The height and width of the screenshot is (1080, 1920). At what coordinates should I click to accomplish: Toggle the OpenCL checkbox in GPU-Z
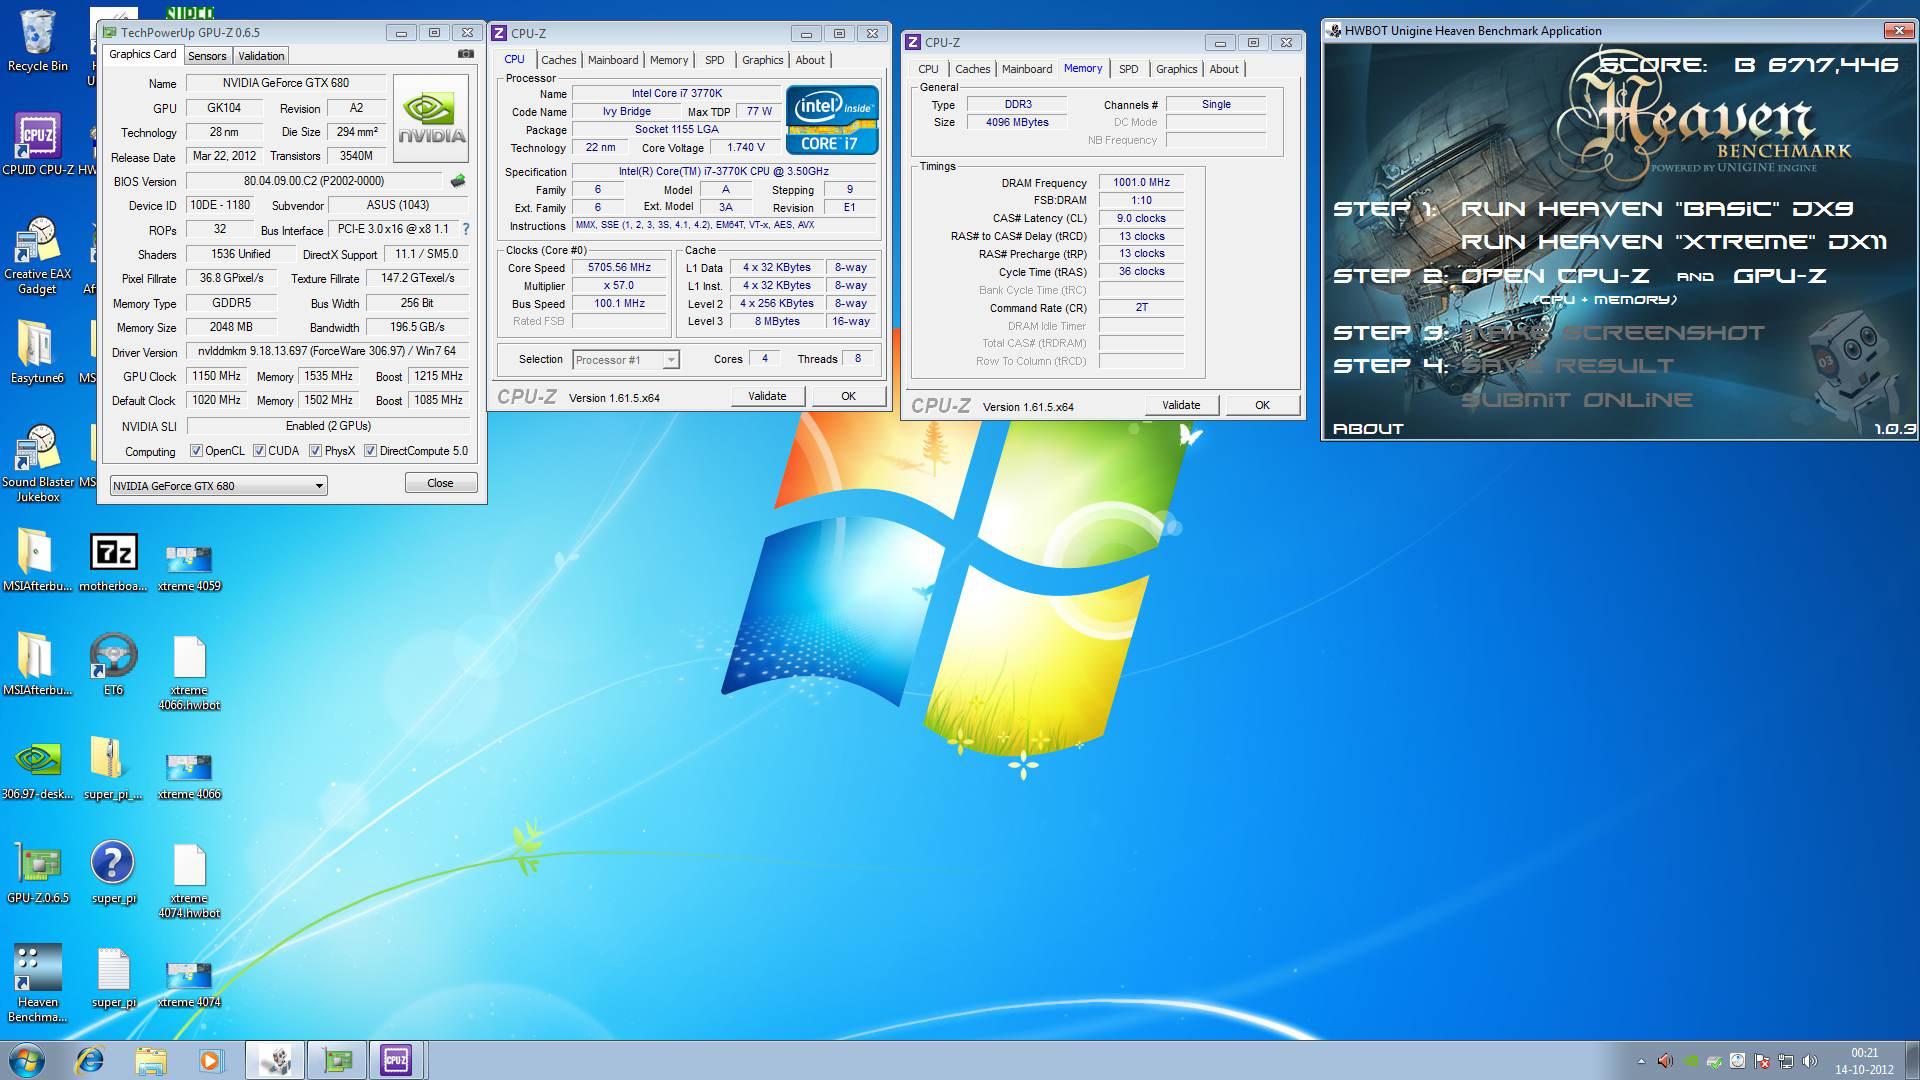[196, 451]
